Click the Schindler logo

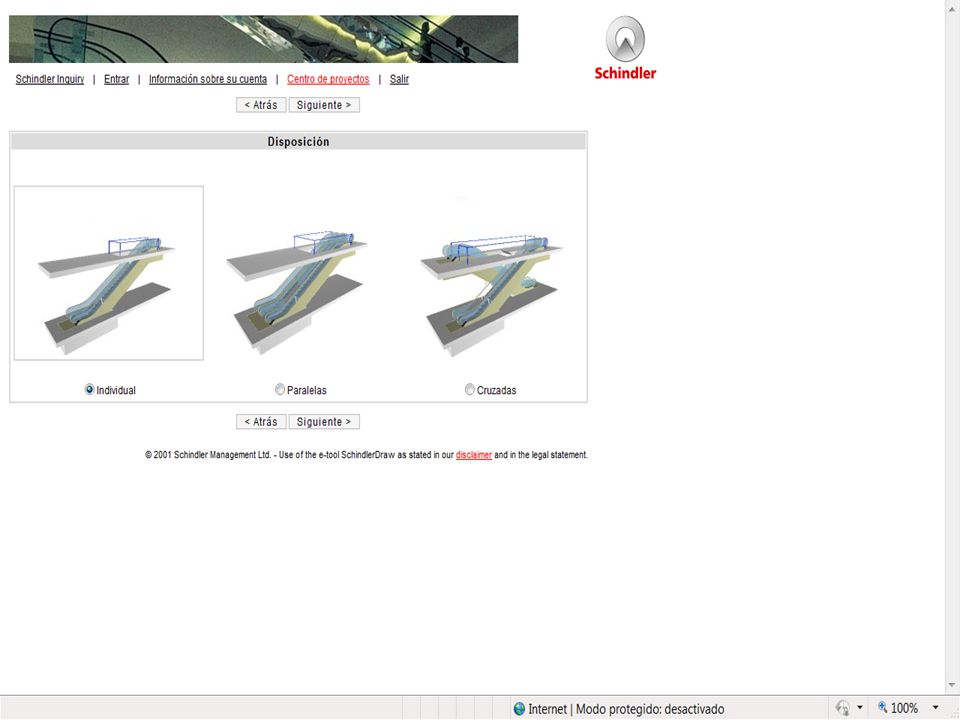click(x=625, y=48)
